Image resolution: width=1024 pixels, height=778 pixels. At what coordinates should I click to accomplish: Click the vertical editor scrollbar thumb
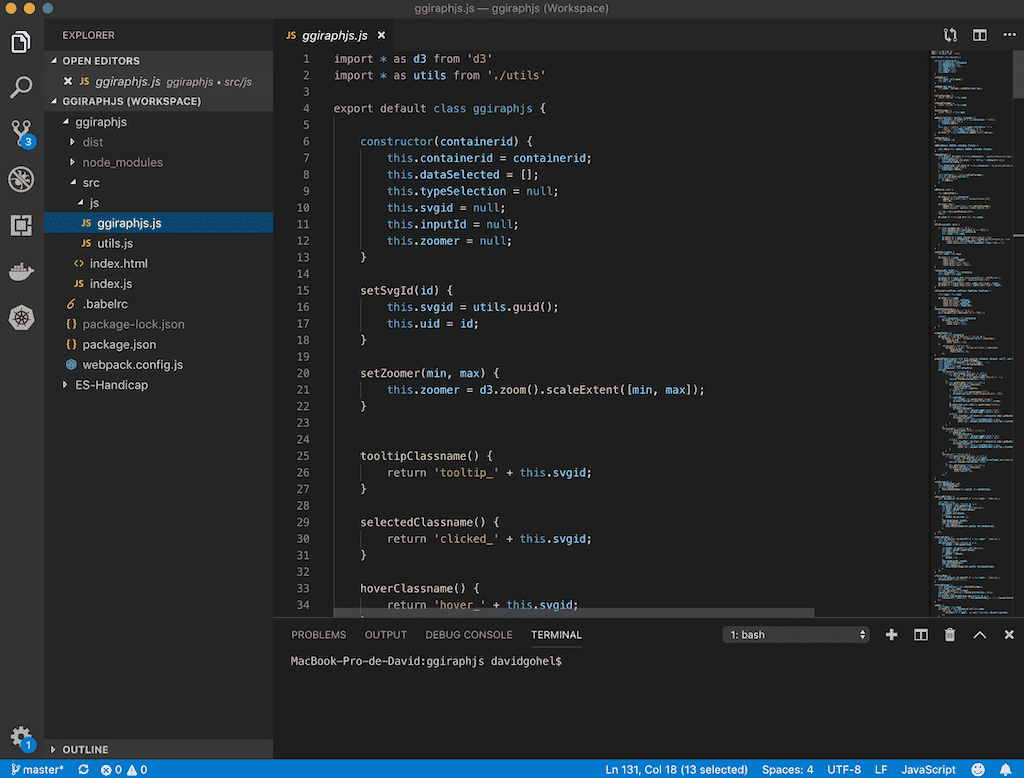click(1018, 74)
